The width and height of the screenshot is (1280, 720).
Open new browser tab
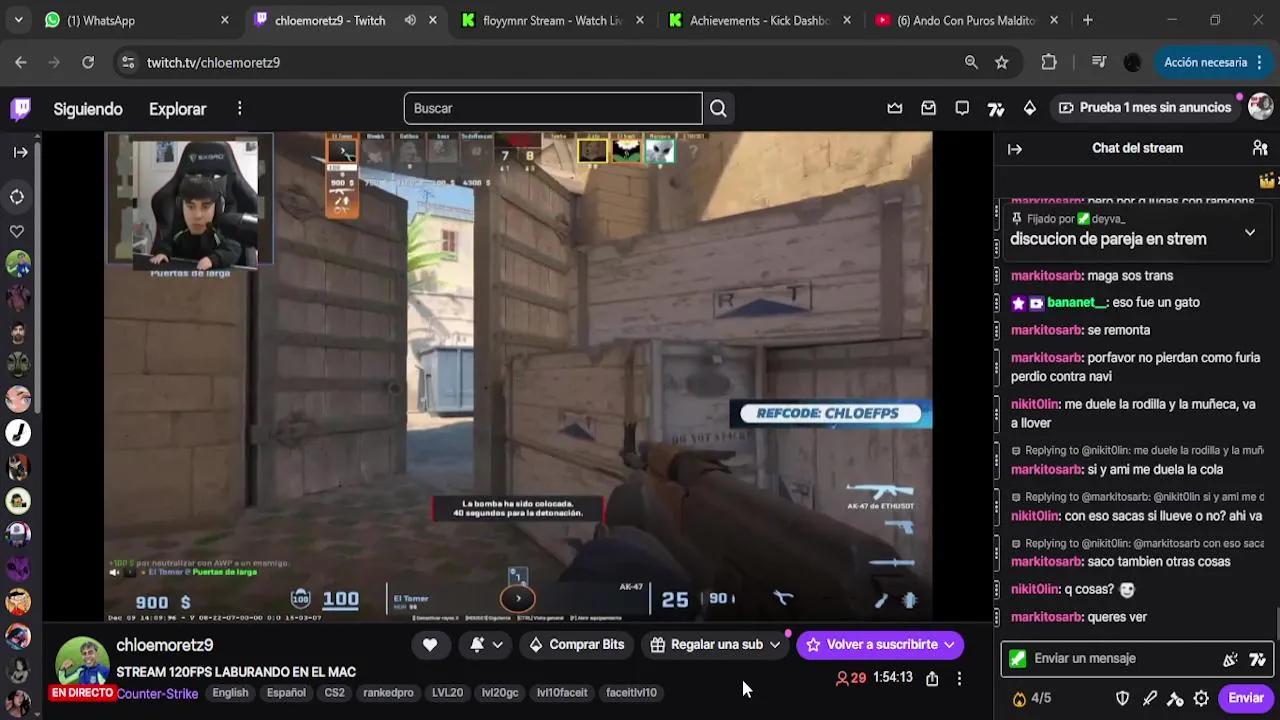(x=1087, y=20)
